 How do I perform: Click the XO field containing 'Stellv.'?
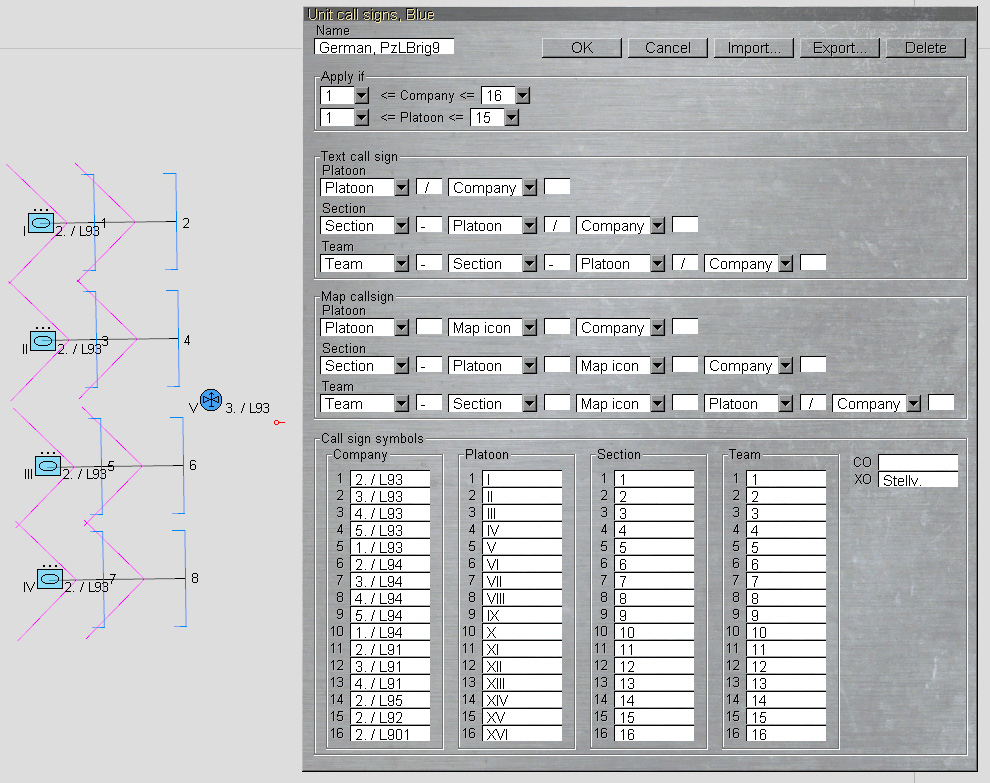(917, 480)
